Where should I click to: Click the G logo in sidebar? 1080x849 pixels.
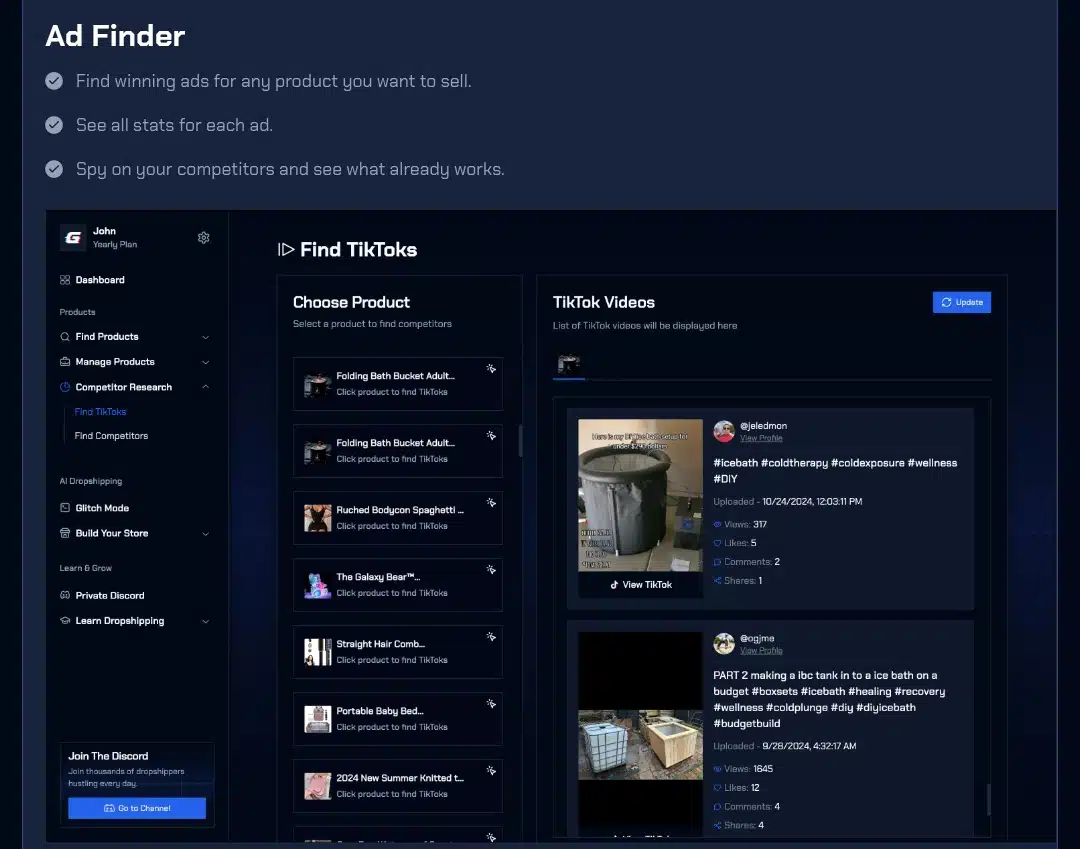click(73, 237)
